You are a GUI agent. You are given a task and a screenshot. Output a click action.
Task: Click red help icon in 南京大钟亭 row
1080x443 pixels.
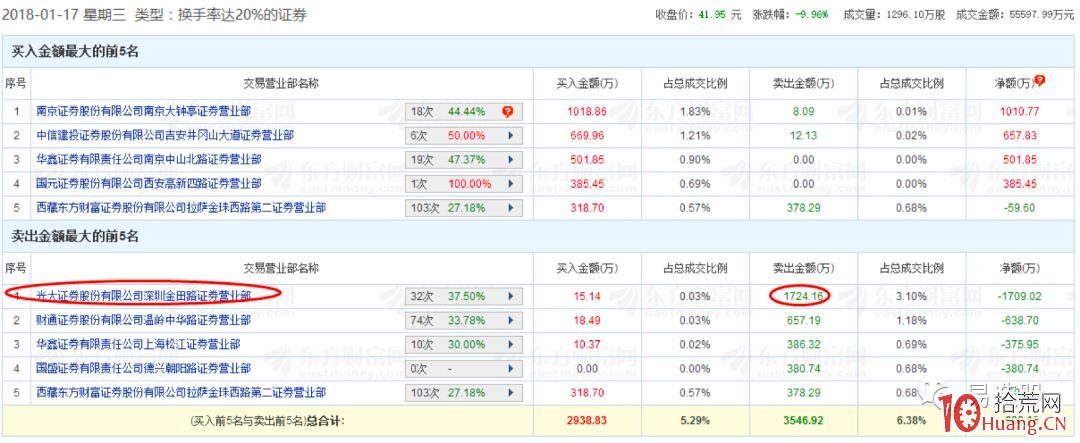[x=508, y=112]
